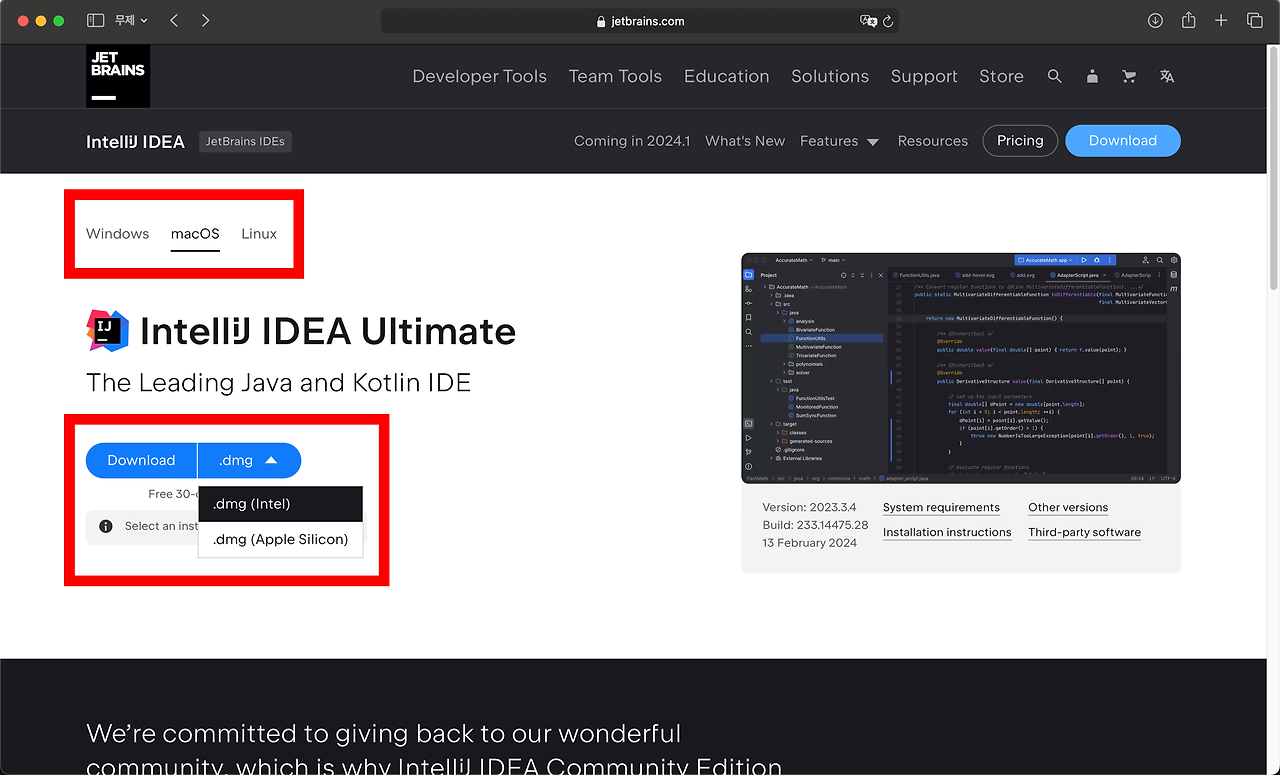Go forward with Safari's forward arrow
The width and height of the screenshot is (1280, 775).
tap(205, 20)
